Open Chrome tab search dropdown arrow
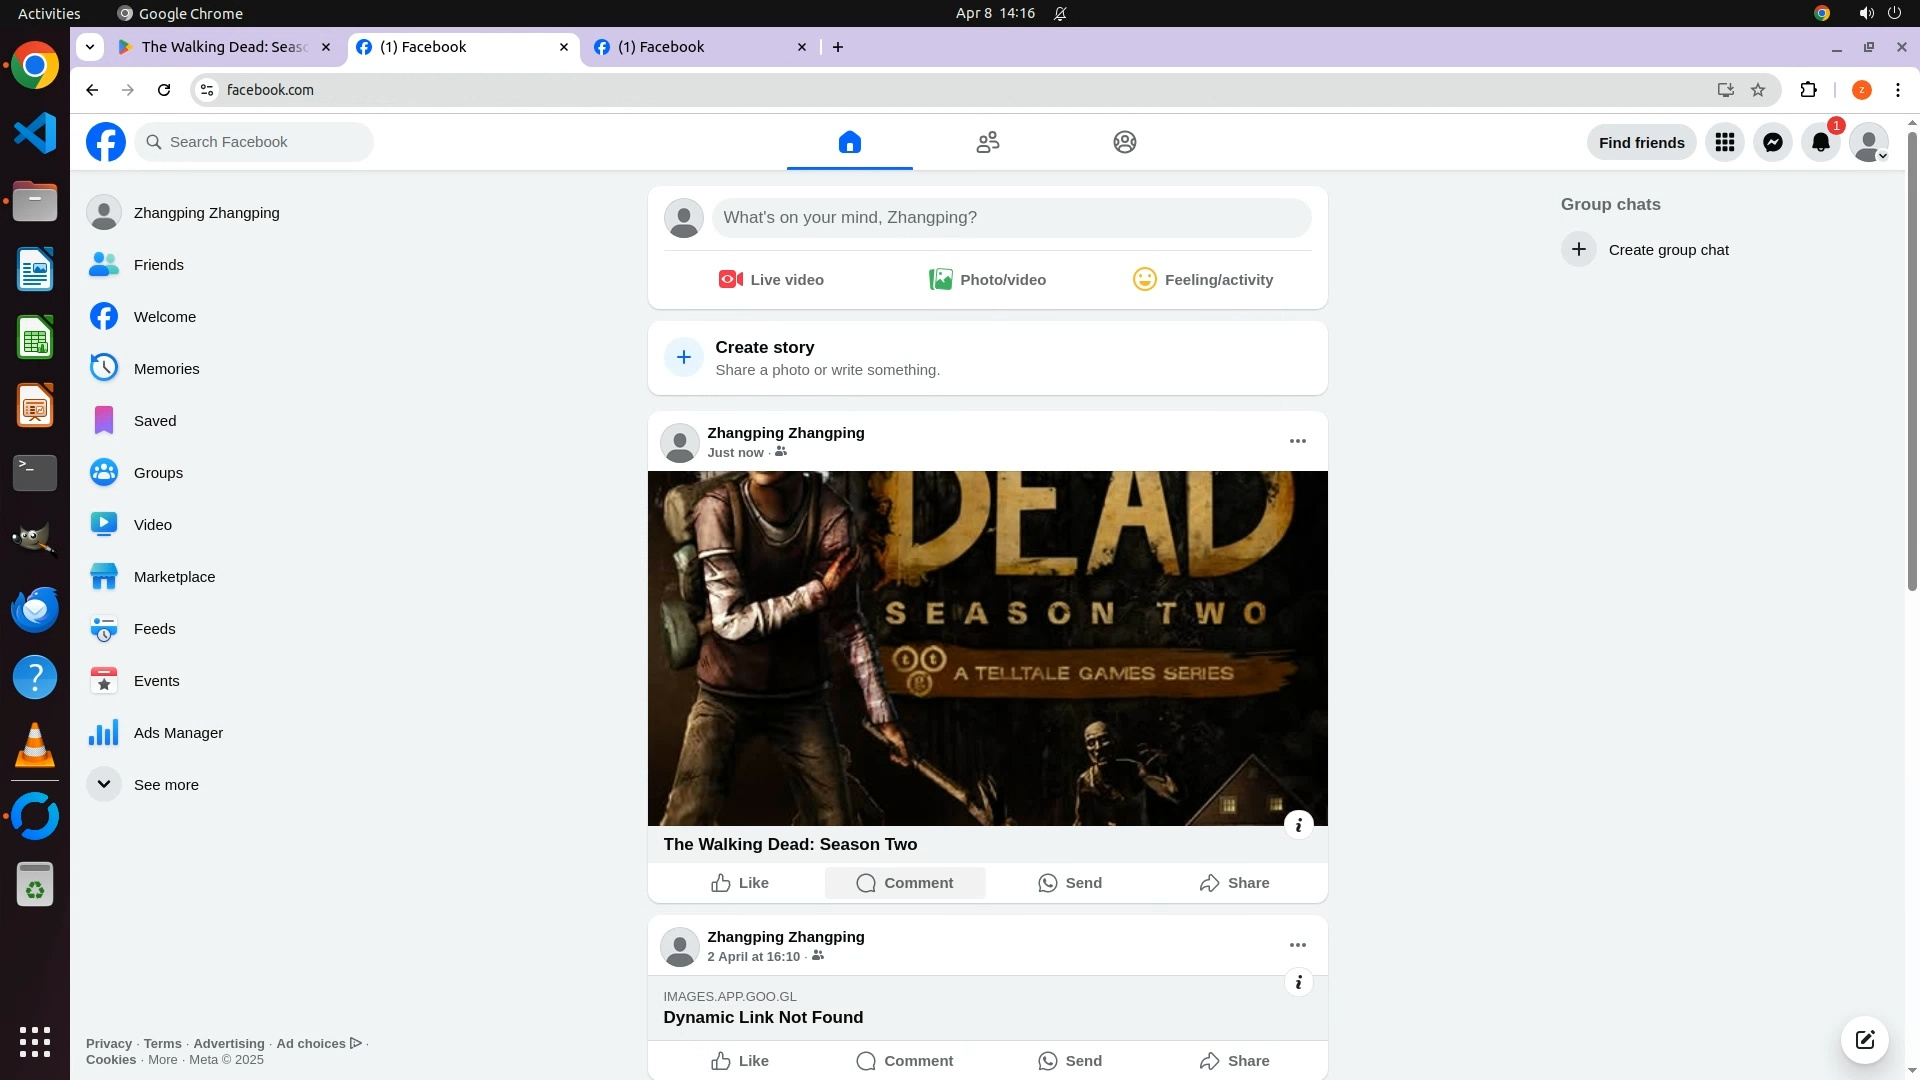Viewport: 1920px width, 1080px height. tap(90, 47)
